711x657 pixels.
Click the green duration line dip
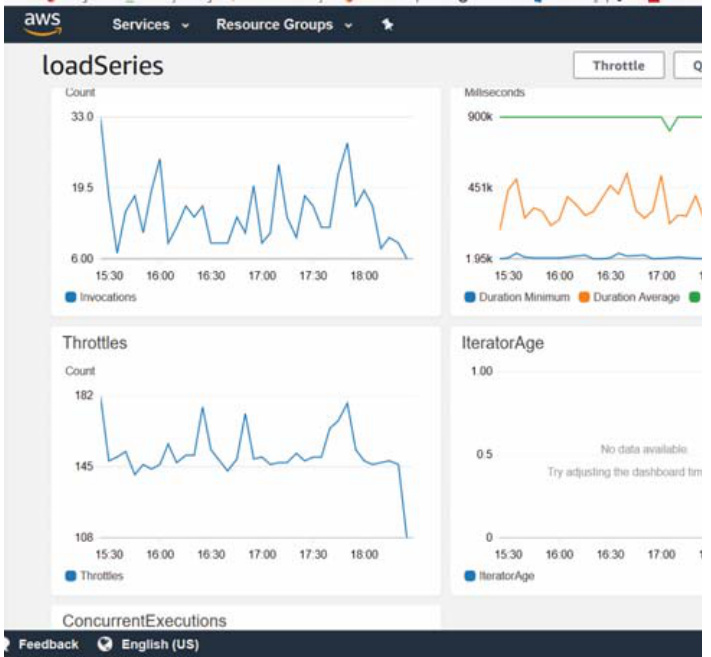tap(670, 129)
